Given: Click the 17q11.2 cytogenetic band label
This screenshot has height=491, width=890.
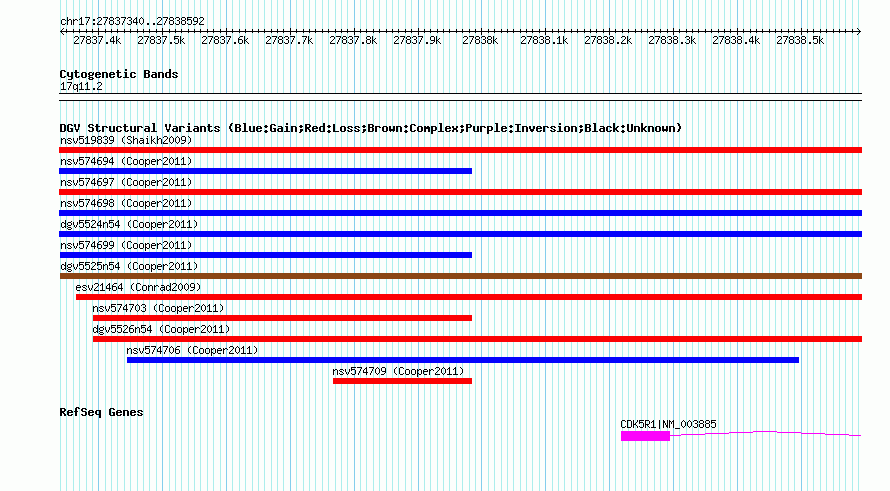Looking at the screenshot, I should [x=81, y=86].
